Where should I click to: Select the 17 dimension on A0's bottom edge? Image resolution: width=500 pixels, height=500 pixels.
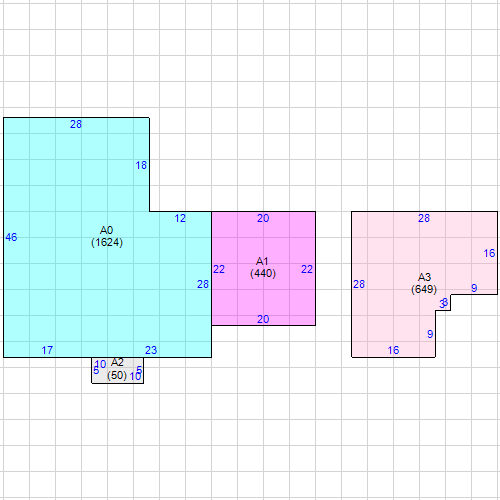coord(47,350)
